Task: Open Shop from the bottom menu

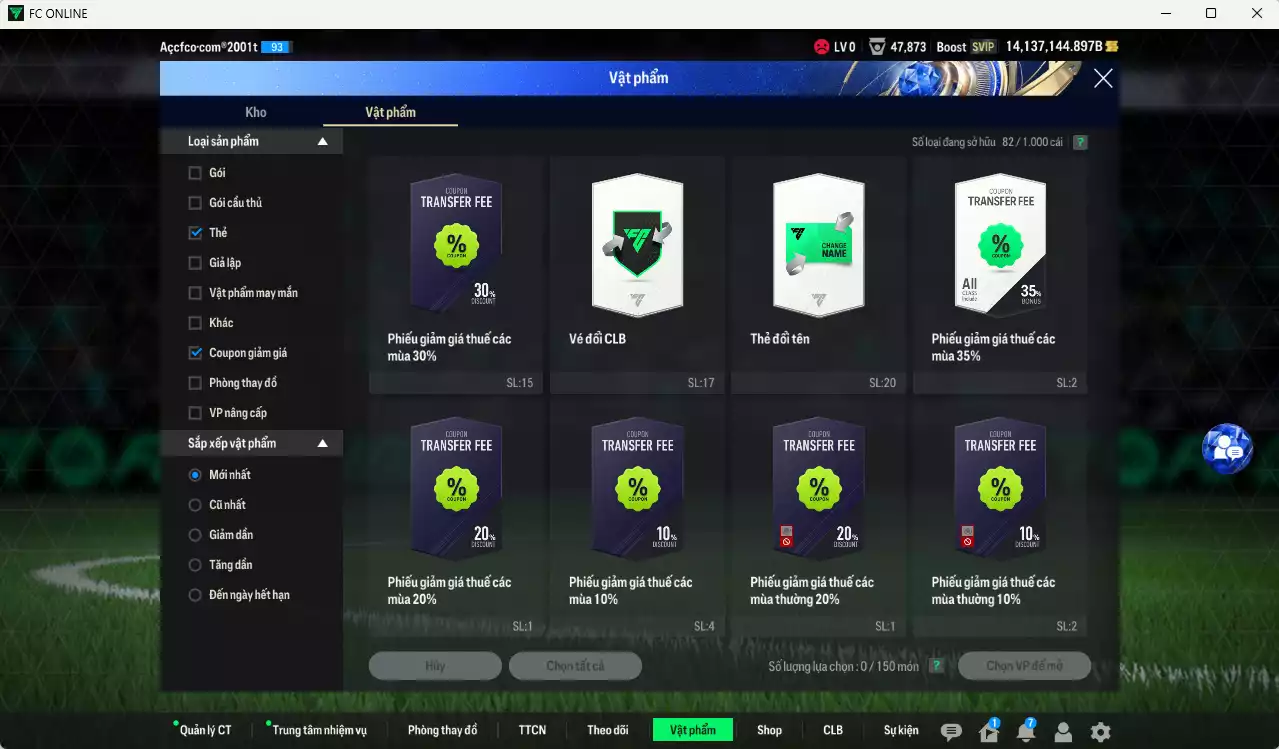Action: tap(769, 730)
